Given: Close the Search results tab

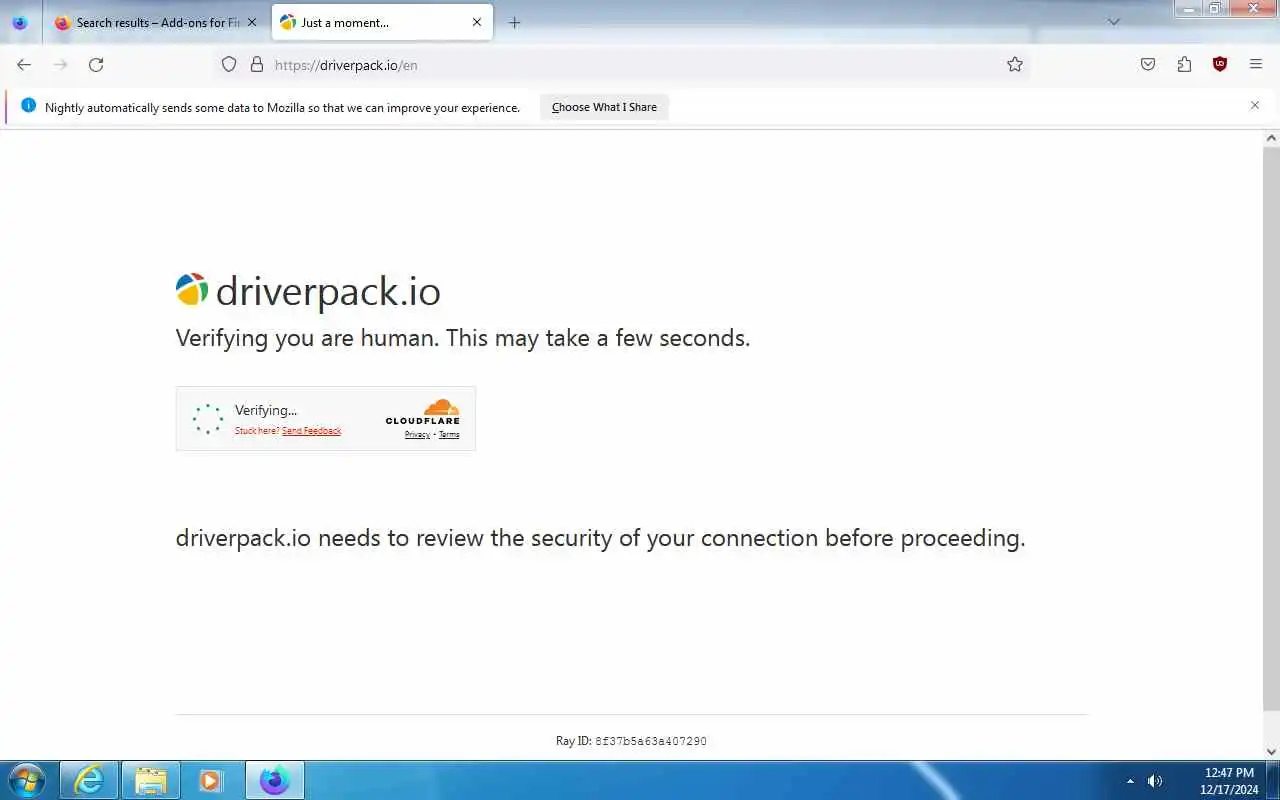Looking at the screenshot, I should (x=252, y=22).
